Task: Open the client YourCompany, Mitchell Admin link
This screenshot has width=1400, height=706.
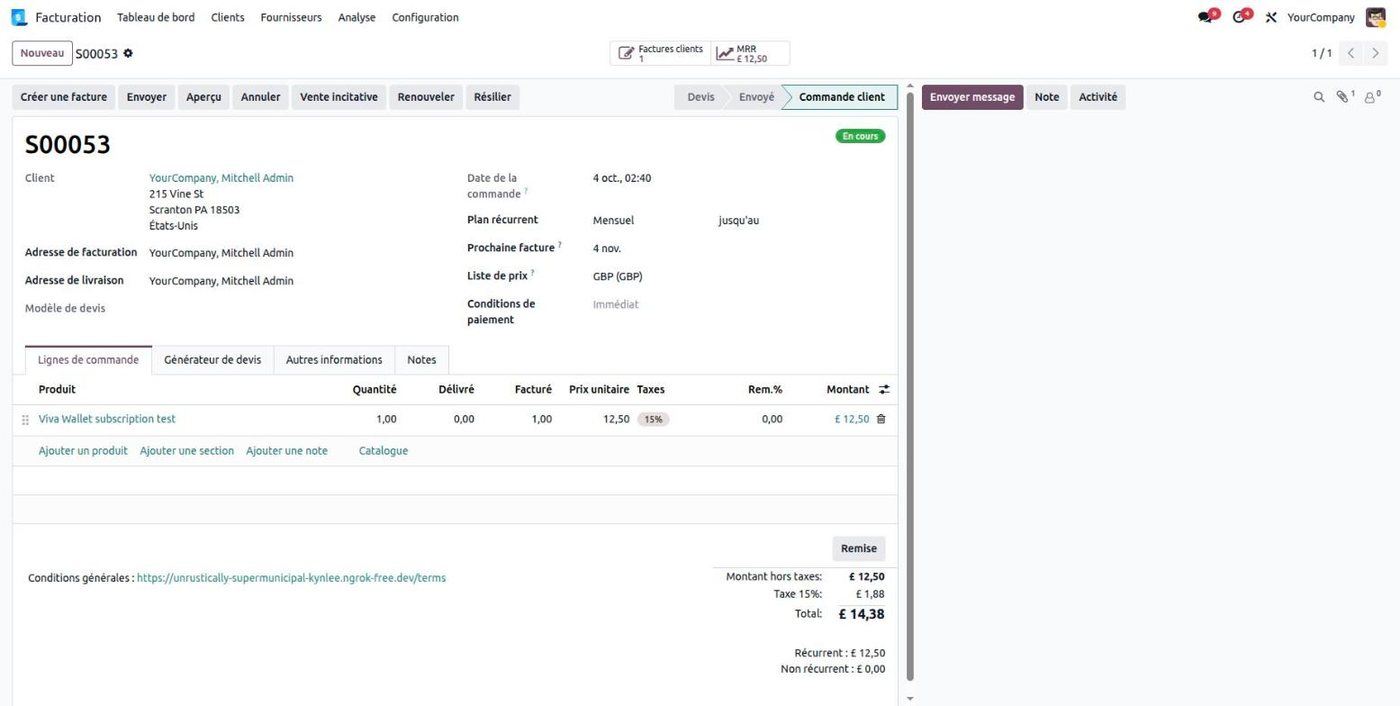Action: (221, 178)
